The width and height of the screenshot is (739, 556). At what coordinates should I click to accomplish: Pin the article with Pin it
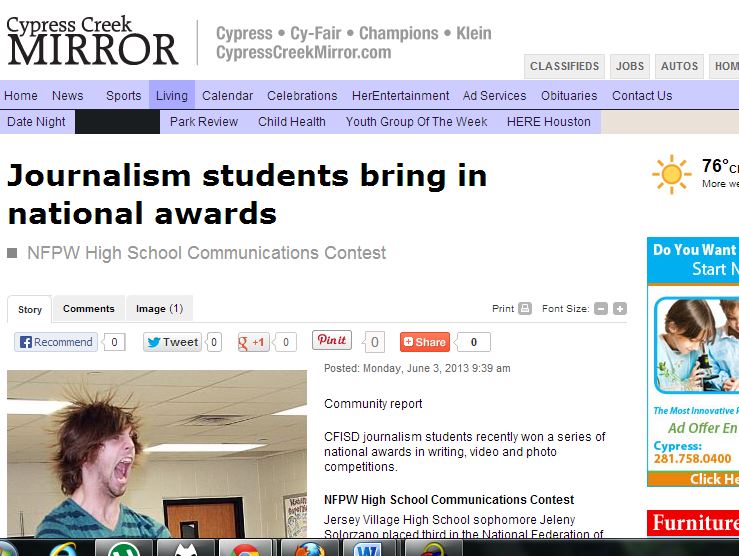[x=332, y=340]
